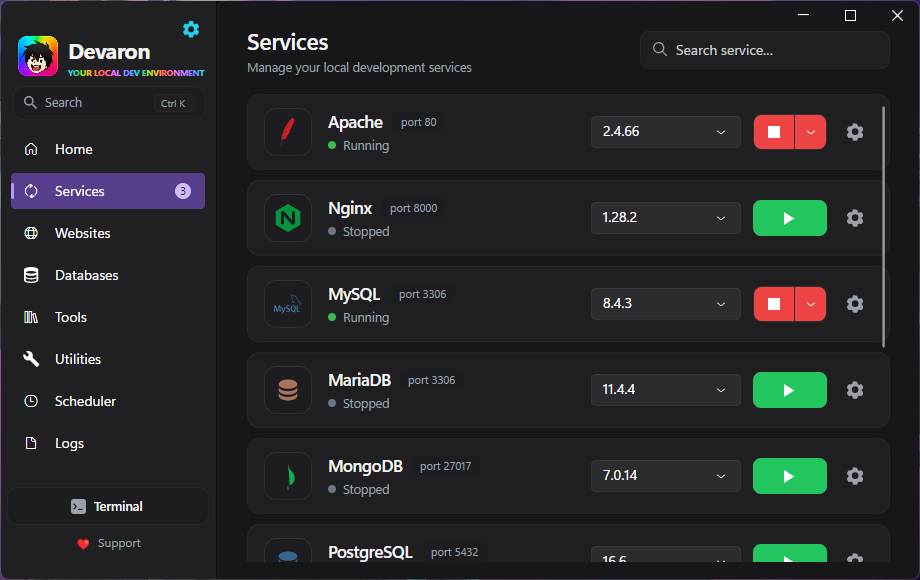This screenshot has height=580, width=920.
Task: Focus the Search service field
Action: 765,50
